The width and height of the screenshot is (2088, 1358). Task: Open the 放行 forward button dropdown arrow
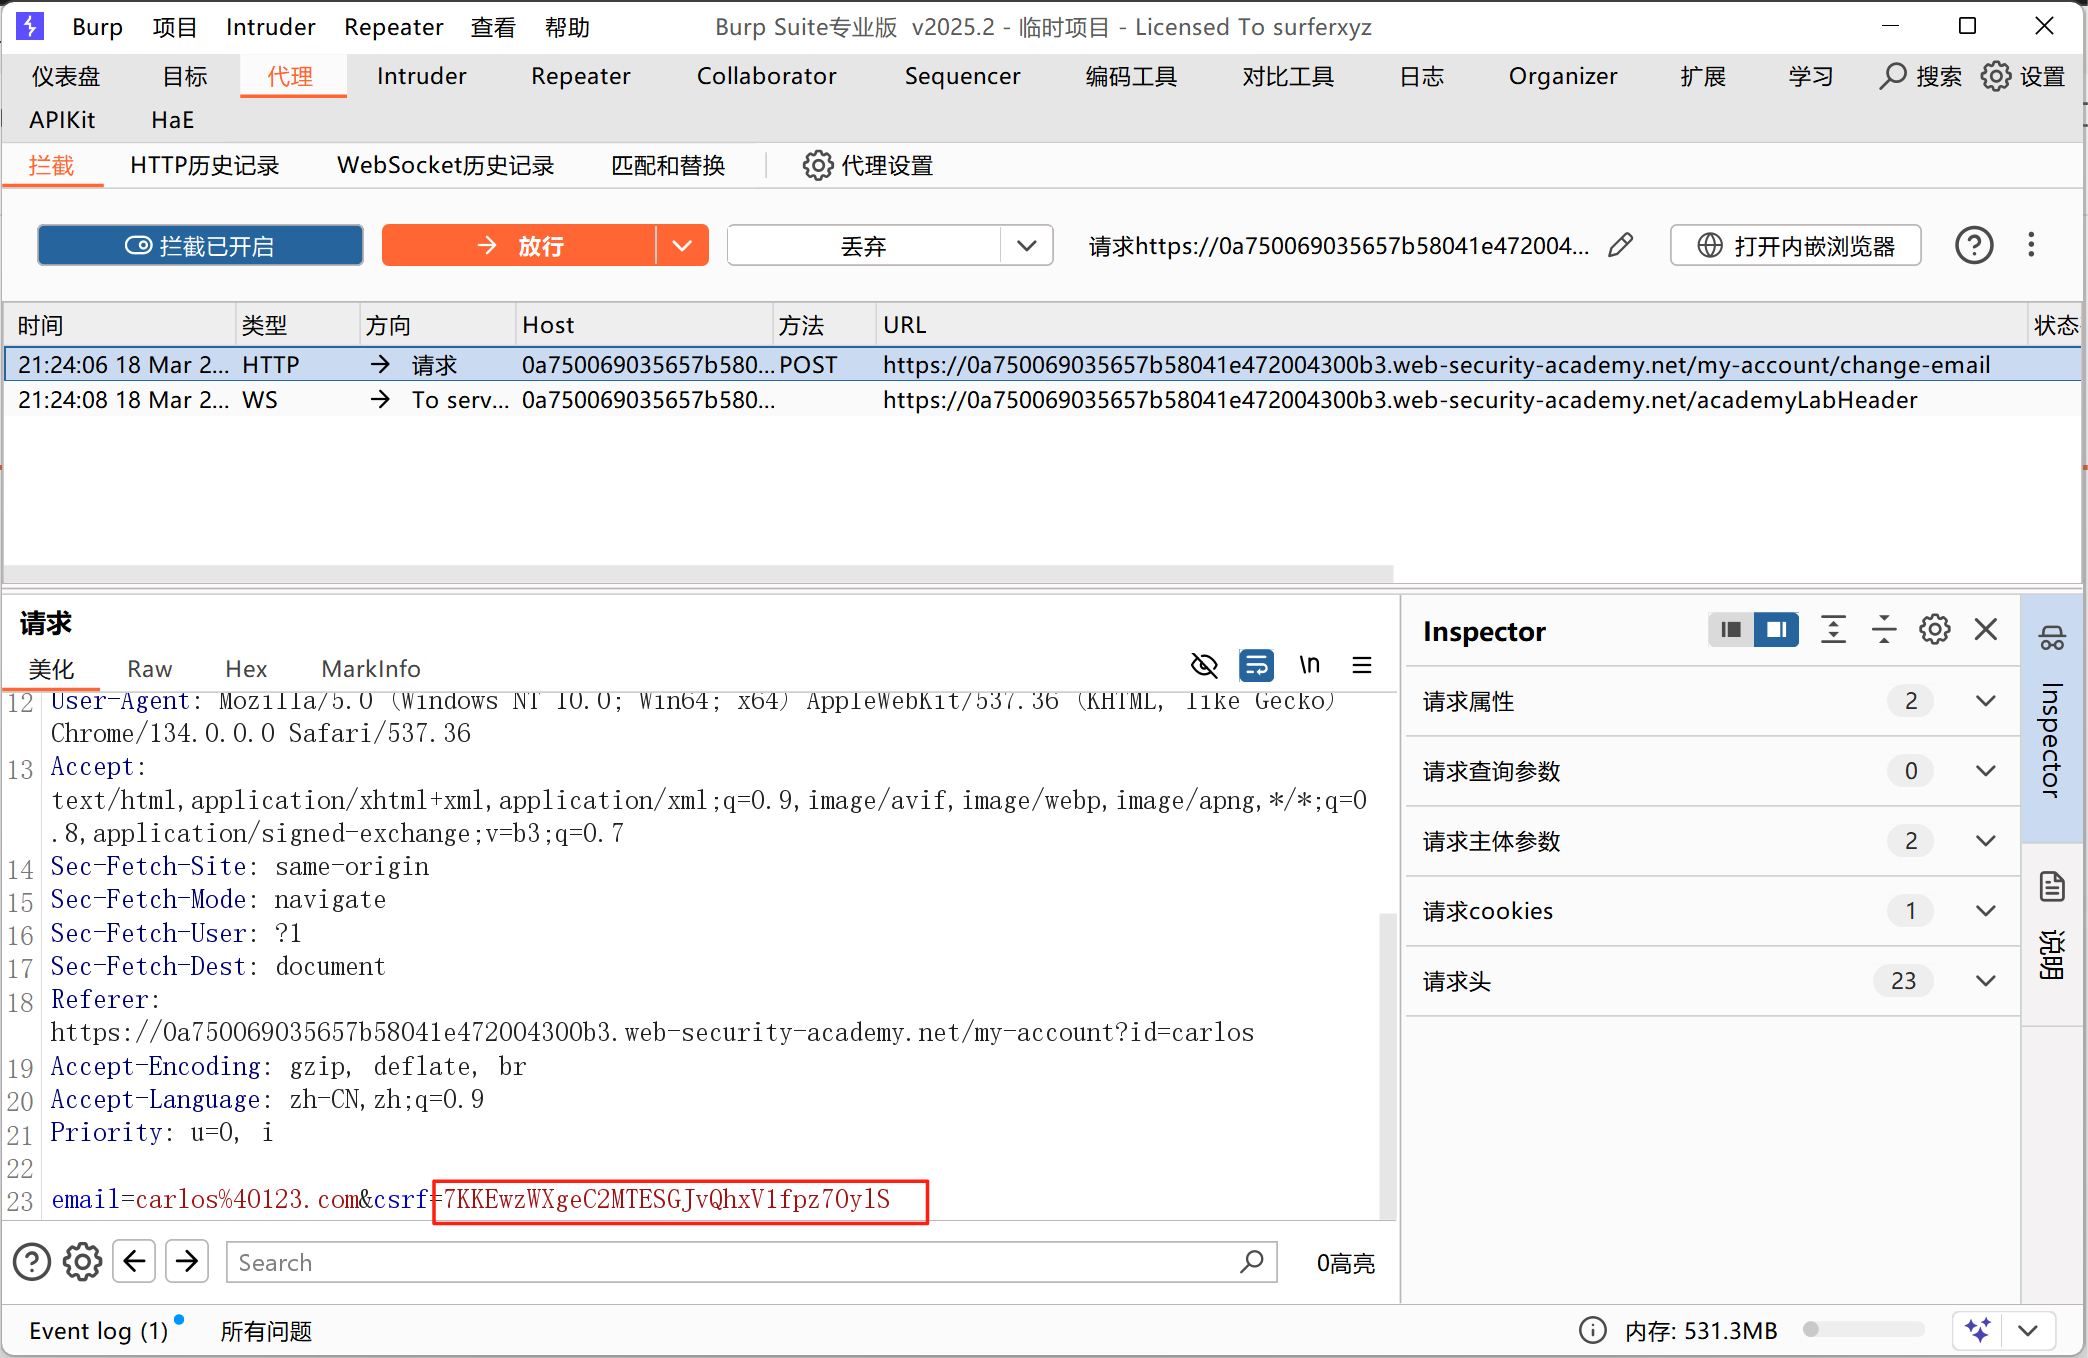click(x=682, y=245)
